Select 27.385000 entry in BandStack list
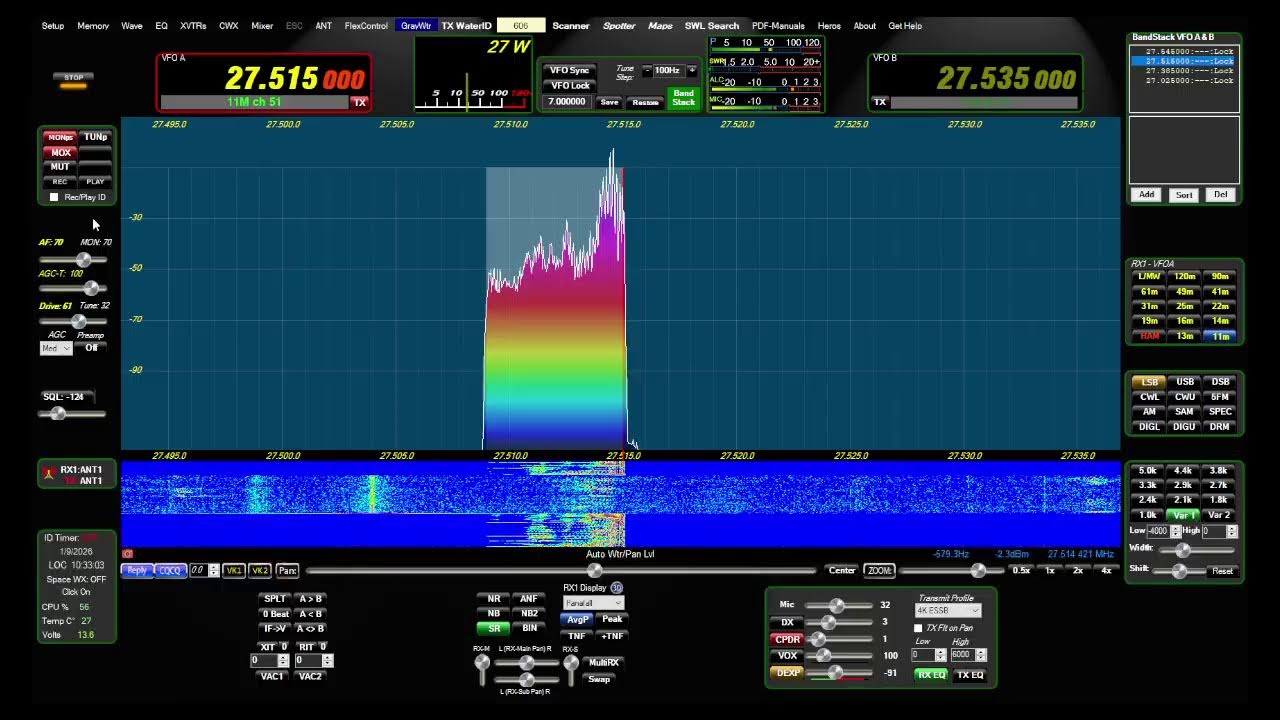1280x720 pixels. tap(1184, 71)
